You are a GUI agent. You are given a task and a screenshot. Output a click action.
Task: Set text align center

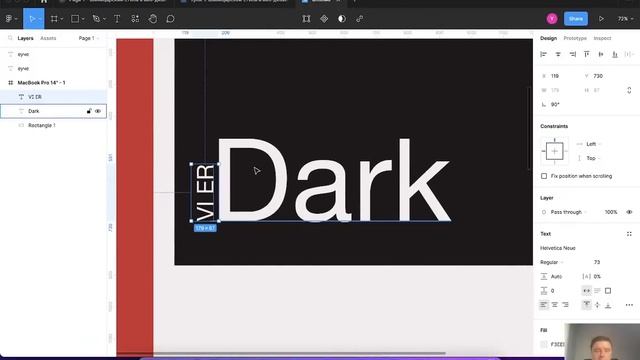[x=554, y=305]
